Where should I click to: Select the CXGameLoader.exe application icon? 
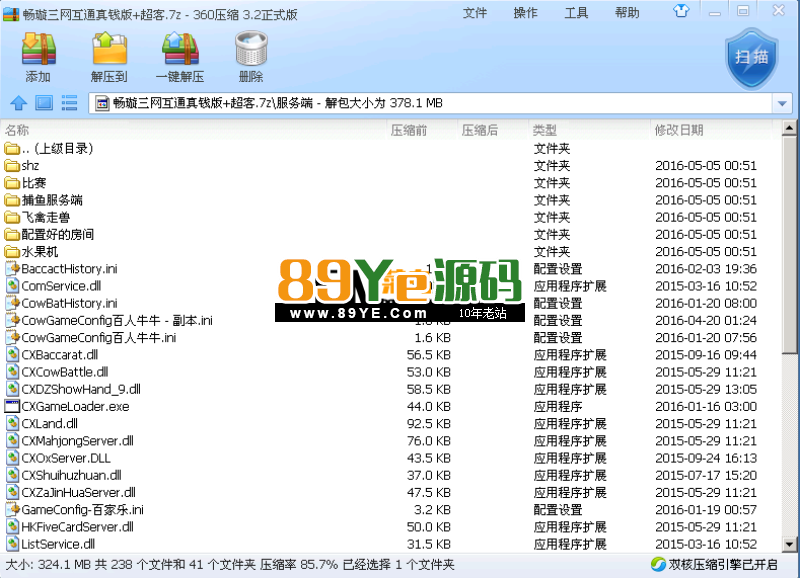12,407
